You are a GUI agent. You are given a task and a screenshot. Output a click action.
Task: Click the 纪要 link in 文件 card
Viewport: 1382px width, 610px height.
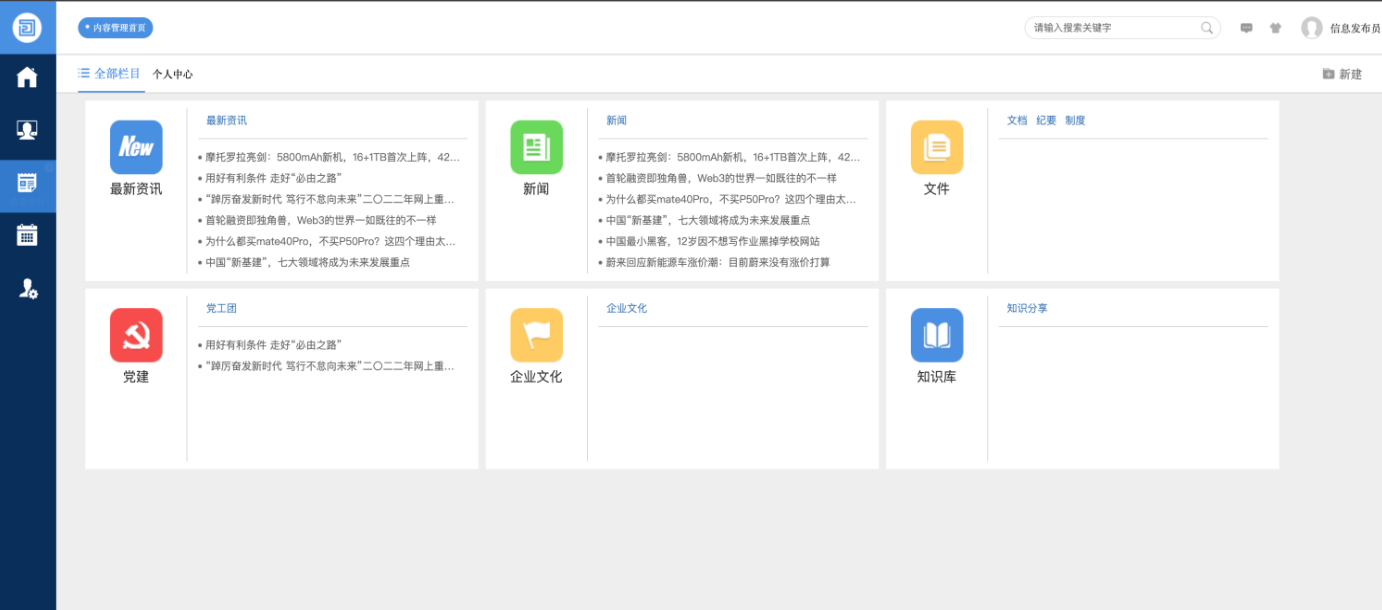1046,120
